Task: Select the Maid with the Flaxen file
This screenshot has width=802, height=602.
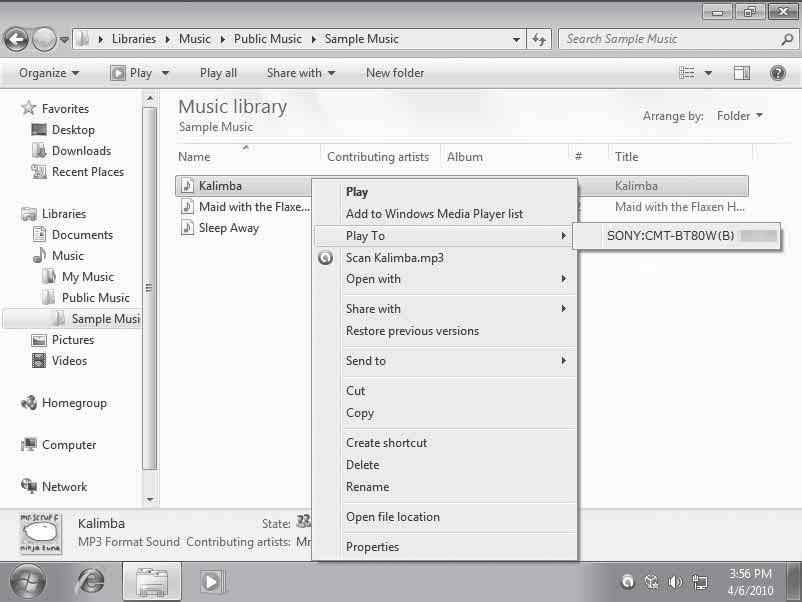Action: [246, 207]
